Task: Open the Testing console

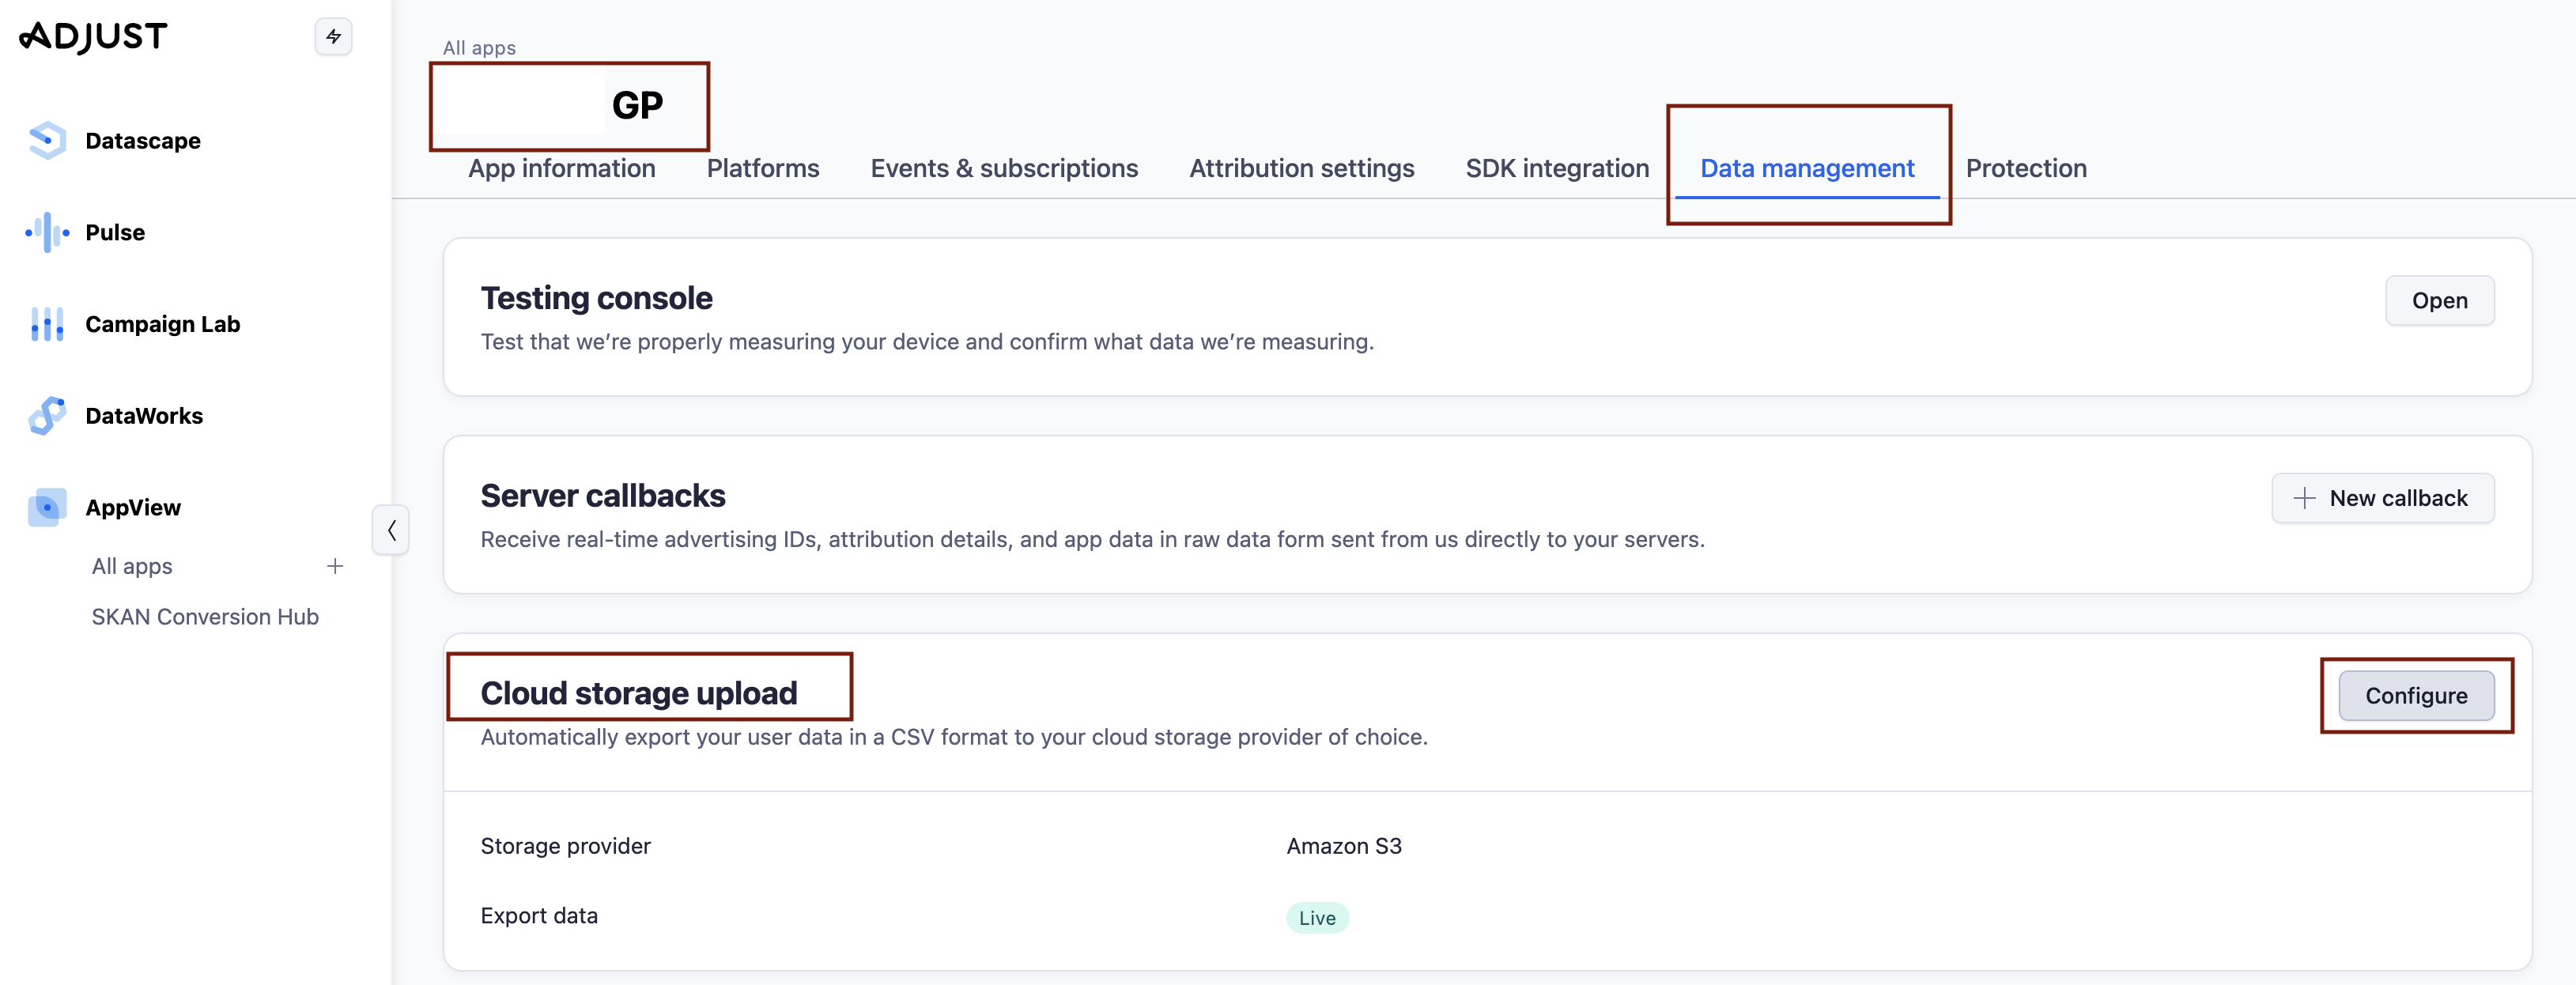Action: tap(2438, 301)
